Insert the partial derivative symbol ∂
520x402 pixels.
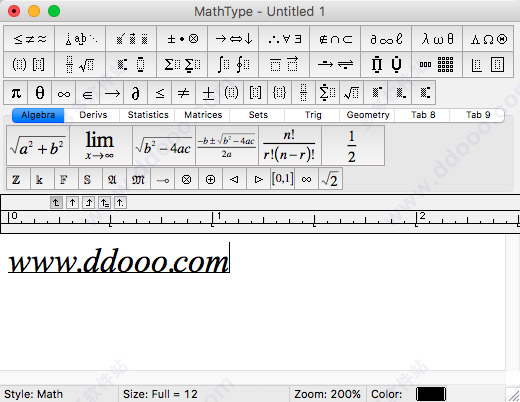135,93
